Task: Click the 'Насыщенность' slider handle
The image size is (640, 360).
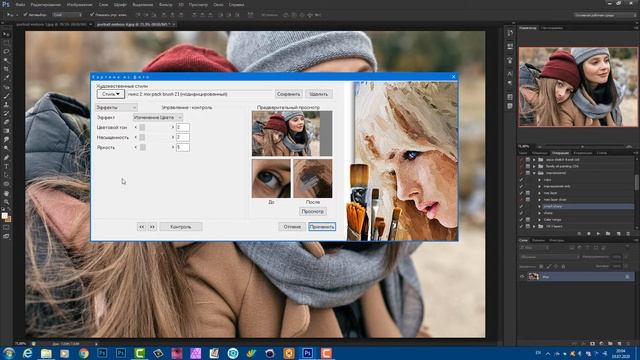Action: click(142, 137)
